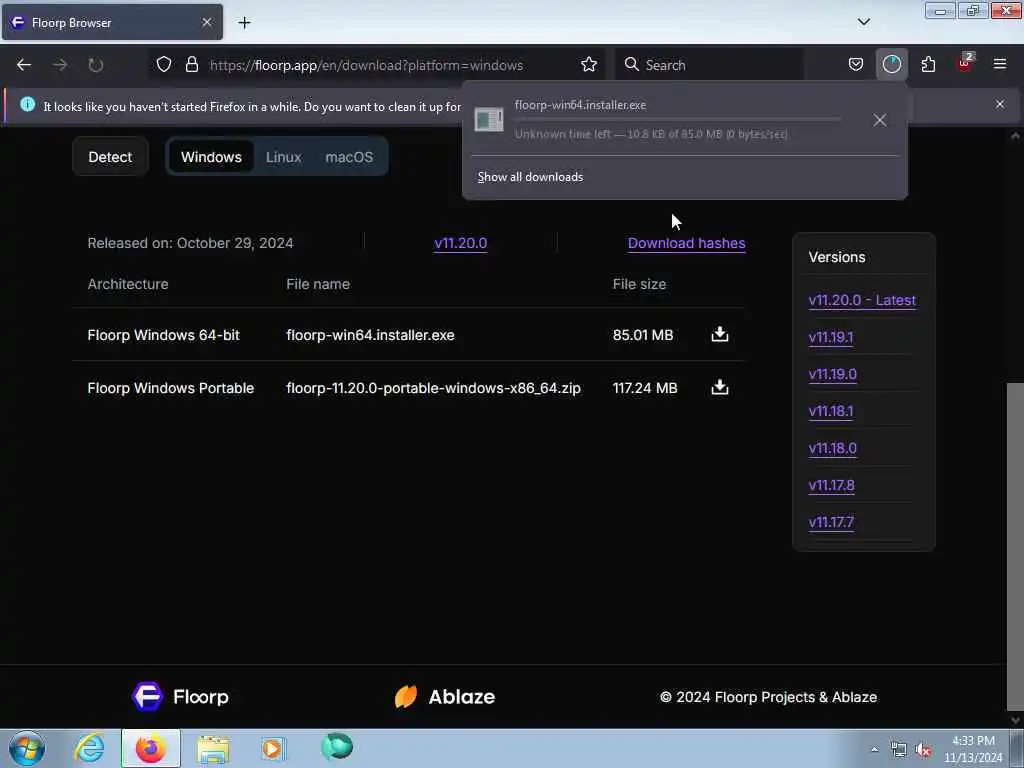
Task: Click the Ablaze logo in footer
Action: (444, 697)
